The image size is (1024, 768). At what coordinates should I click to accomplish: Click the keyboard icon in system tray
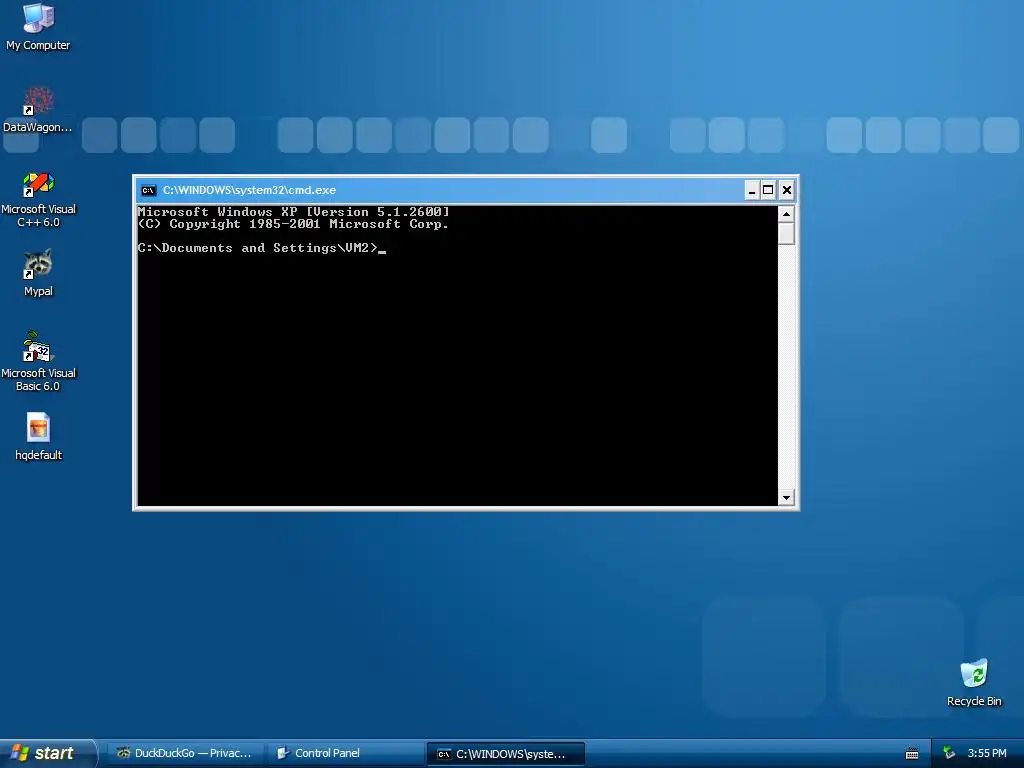point(912,754)
